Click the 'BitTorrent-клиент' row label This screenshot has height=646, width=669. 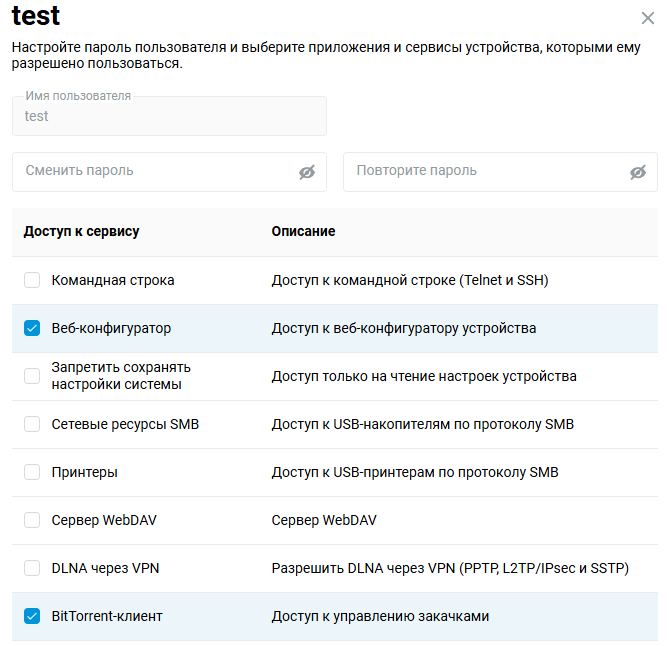[107, 616]
